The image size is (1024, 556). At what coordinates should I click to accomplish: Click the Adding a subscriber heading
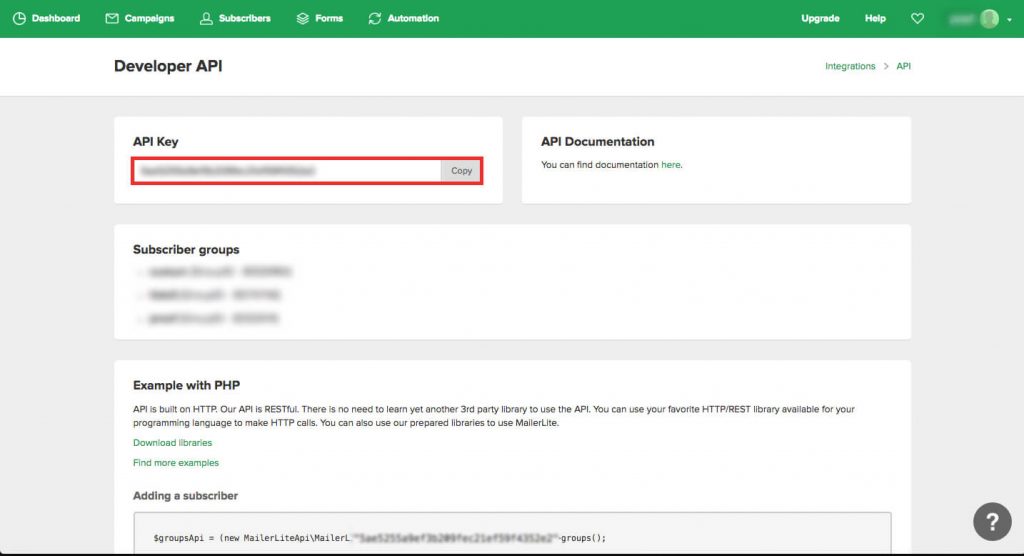pos(185,496)
